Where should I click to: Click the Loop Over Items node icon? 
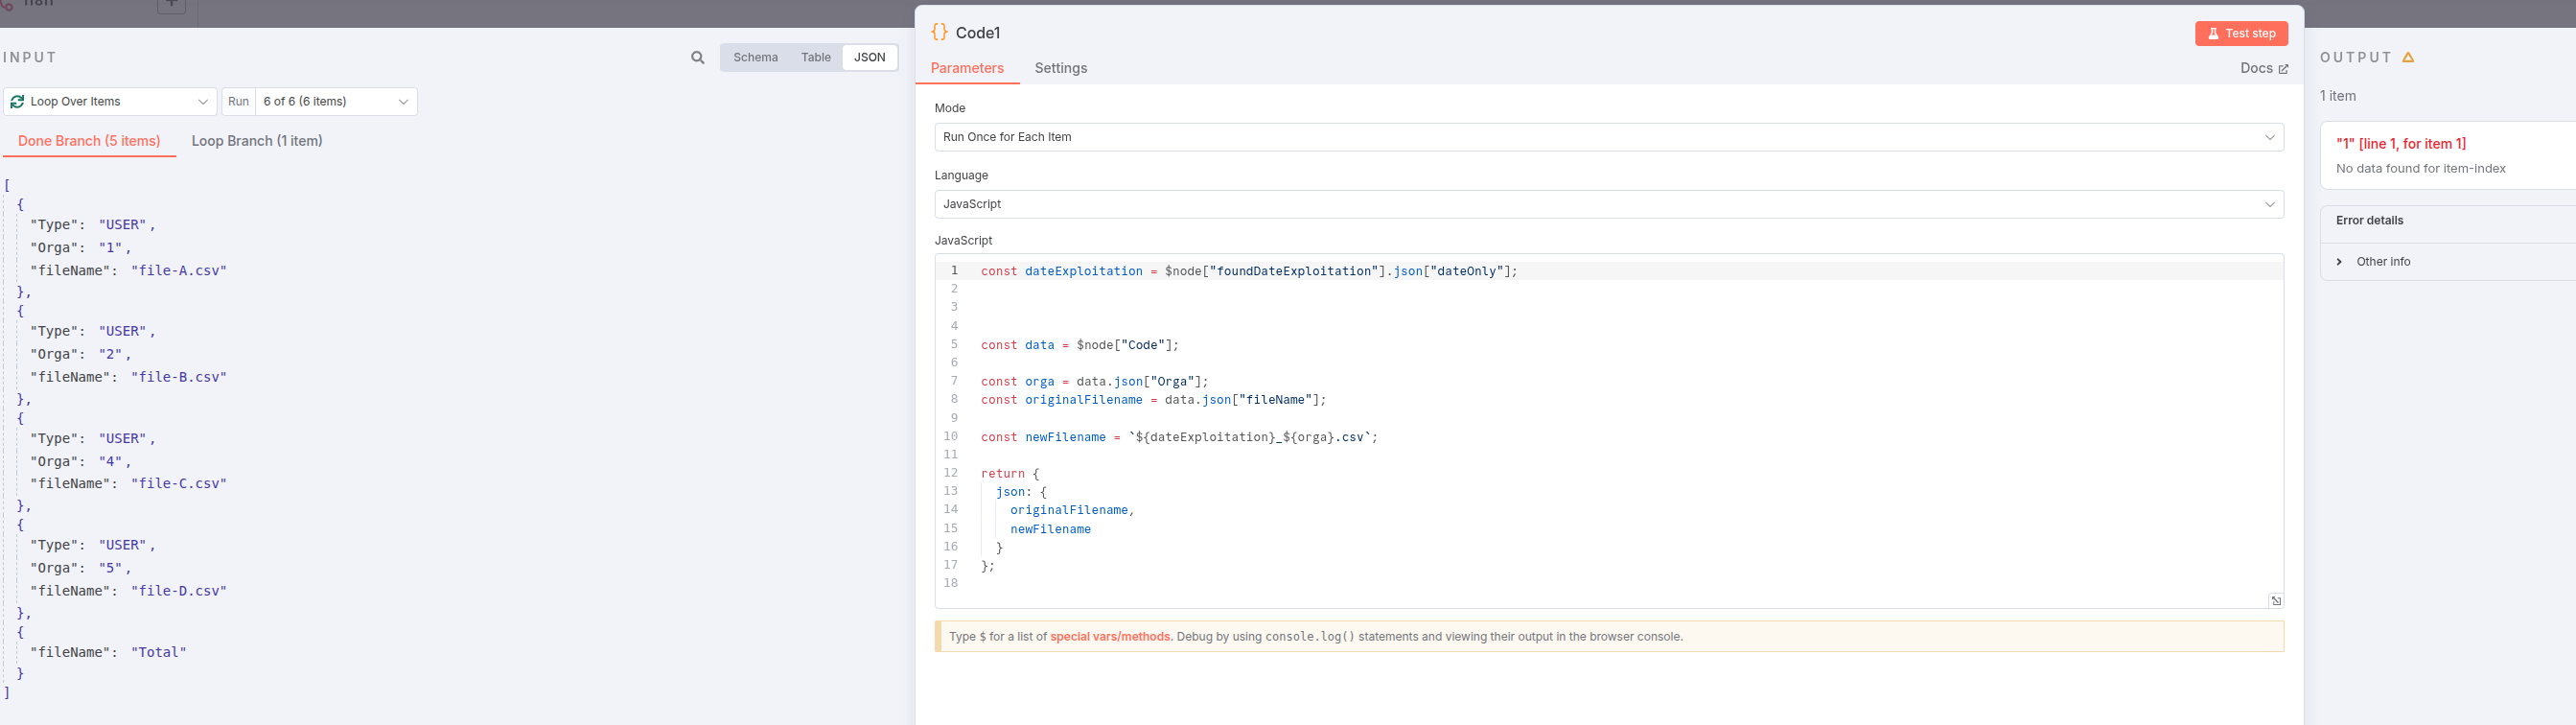click(17, 102)
